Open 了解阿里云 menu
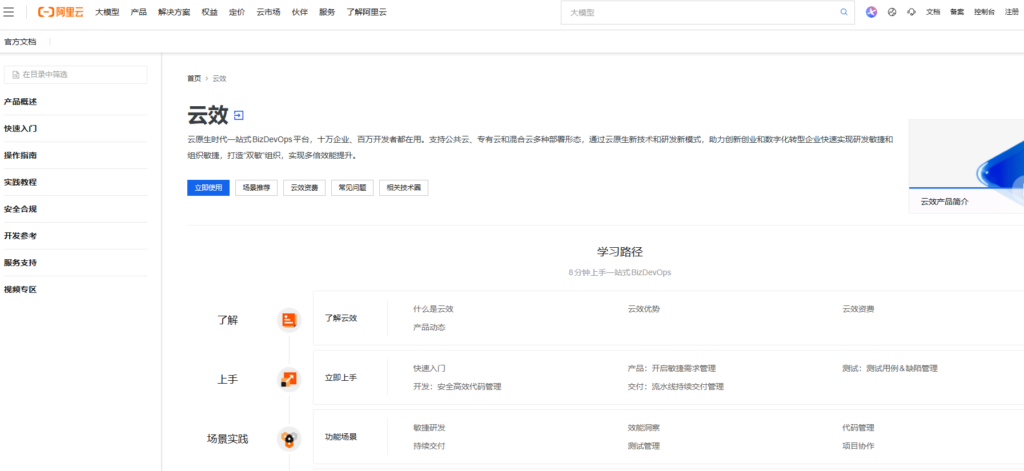The image size is (1024, 471). tap(366, 12)
